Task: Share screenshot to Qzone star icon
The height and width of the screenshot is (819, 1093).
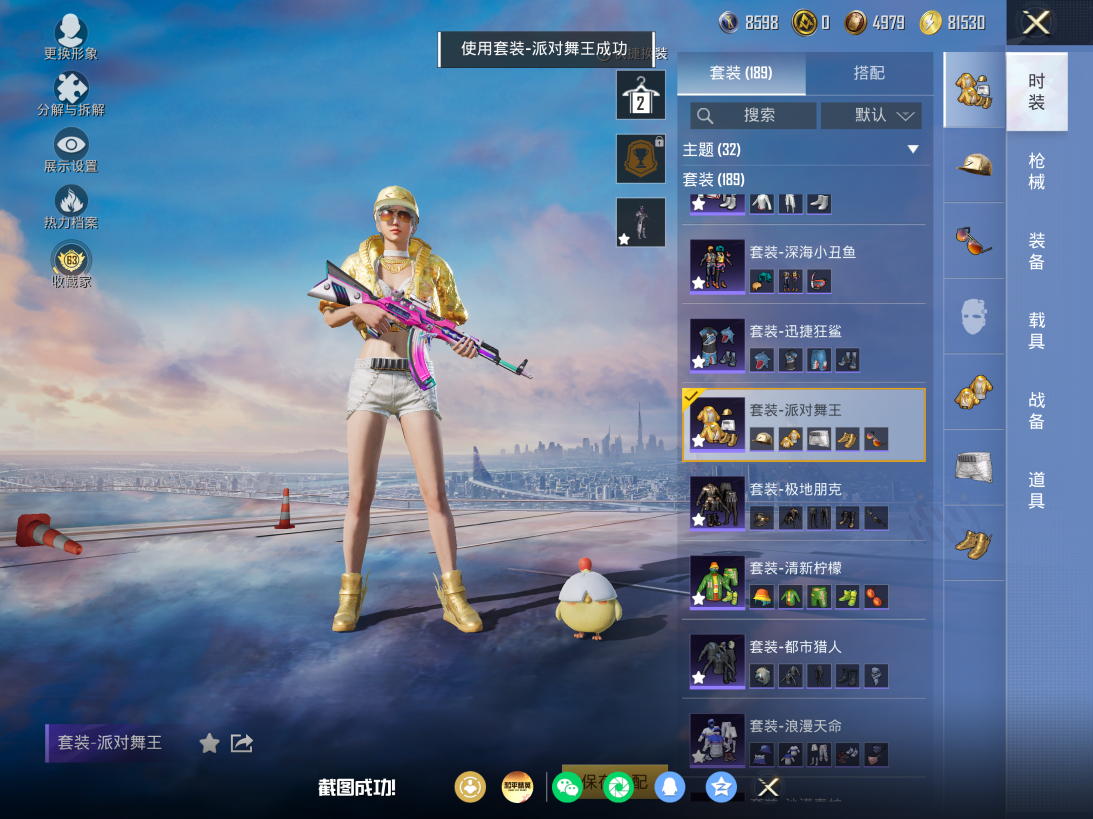Action: (721, 788)
